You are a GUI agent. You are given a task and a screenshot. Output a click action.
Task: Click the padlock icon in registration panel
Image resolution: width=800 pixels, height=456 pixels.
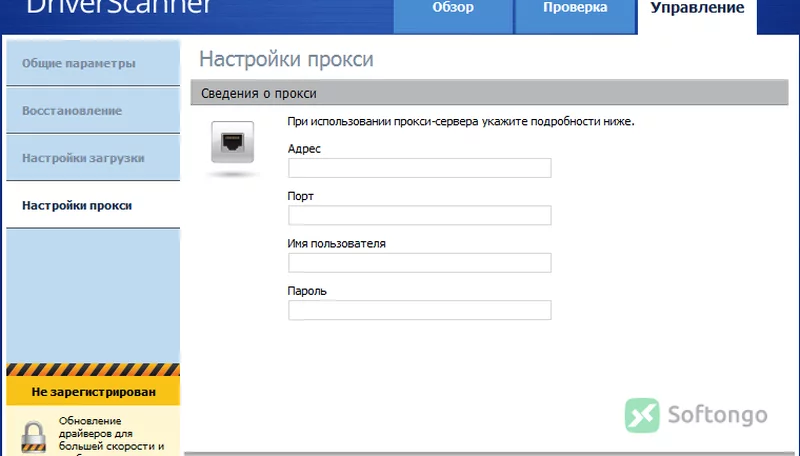pos(34,437)
